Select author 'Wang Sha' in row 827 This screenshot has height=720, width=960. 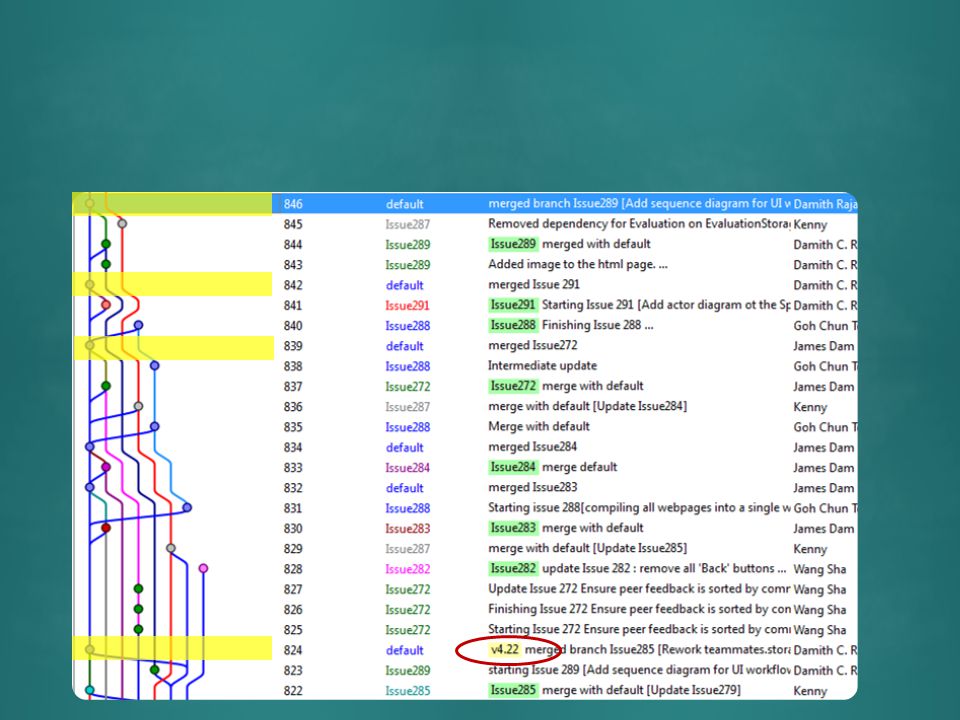coord(820,589)
